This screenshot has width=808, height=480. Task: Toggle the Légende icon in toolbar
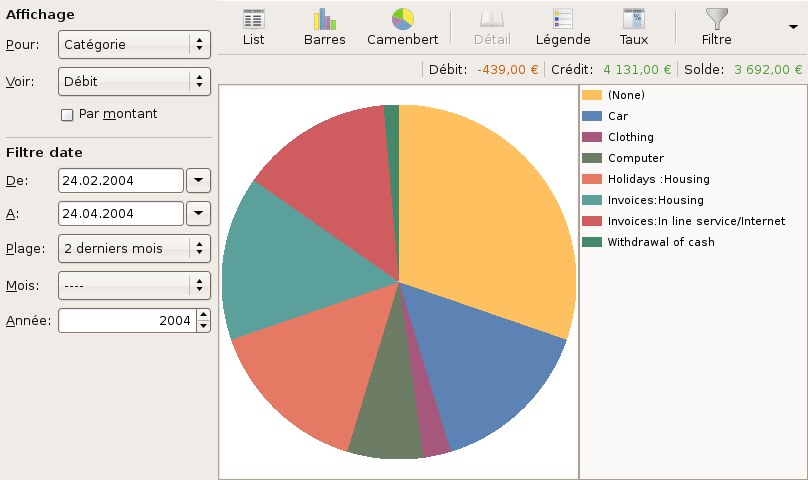coord(563,20)
